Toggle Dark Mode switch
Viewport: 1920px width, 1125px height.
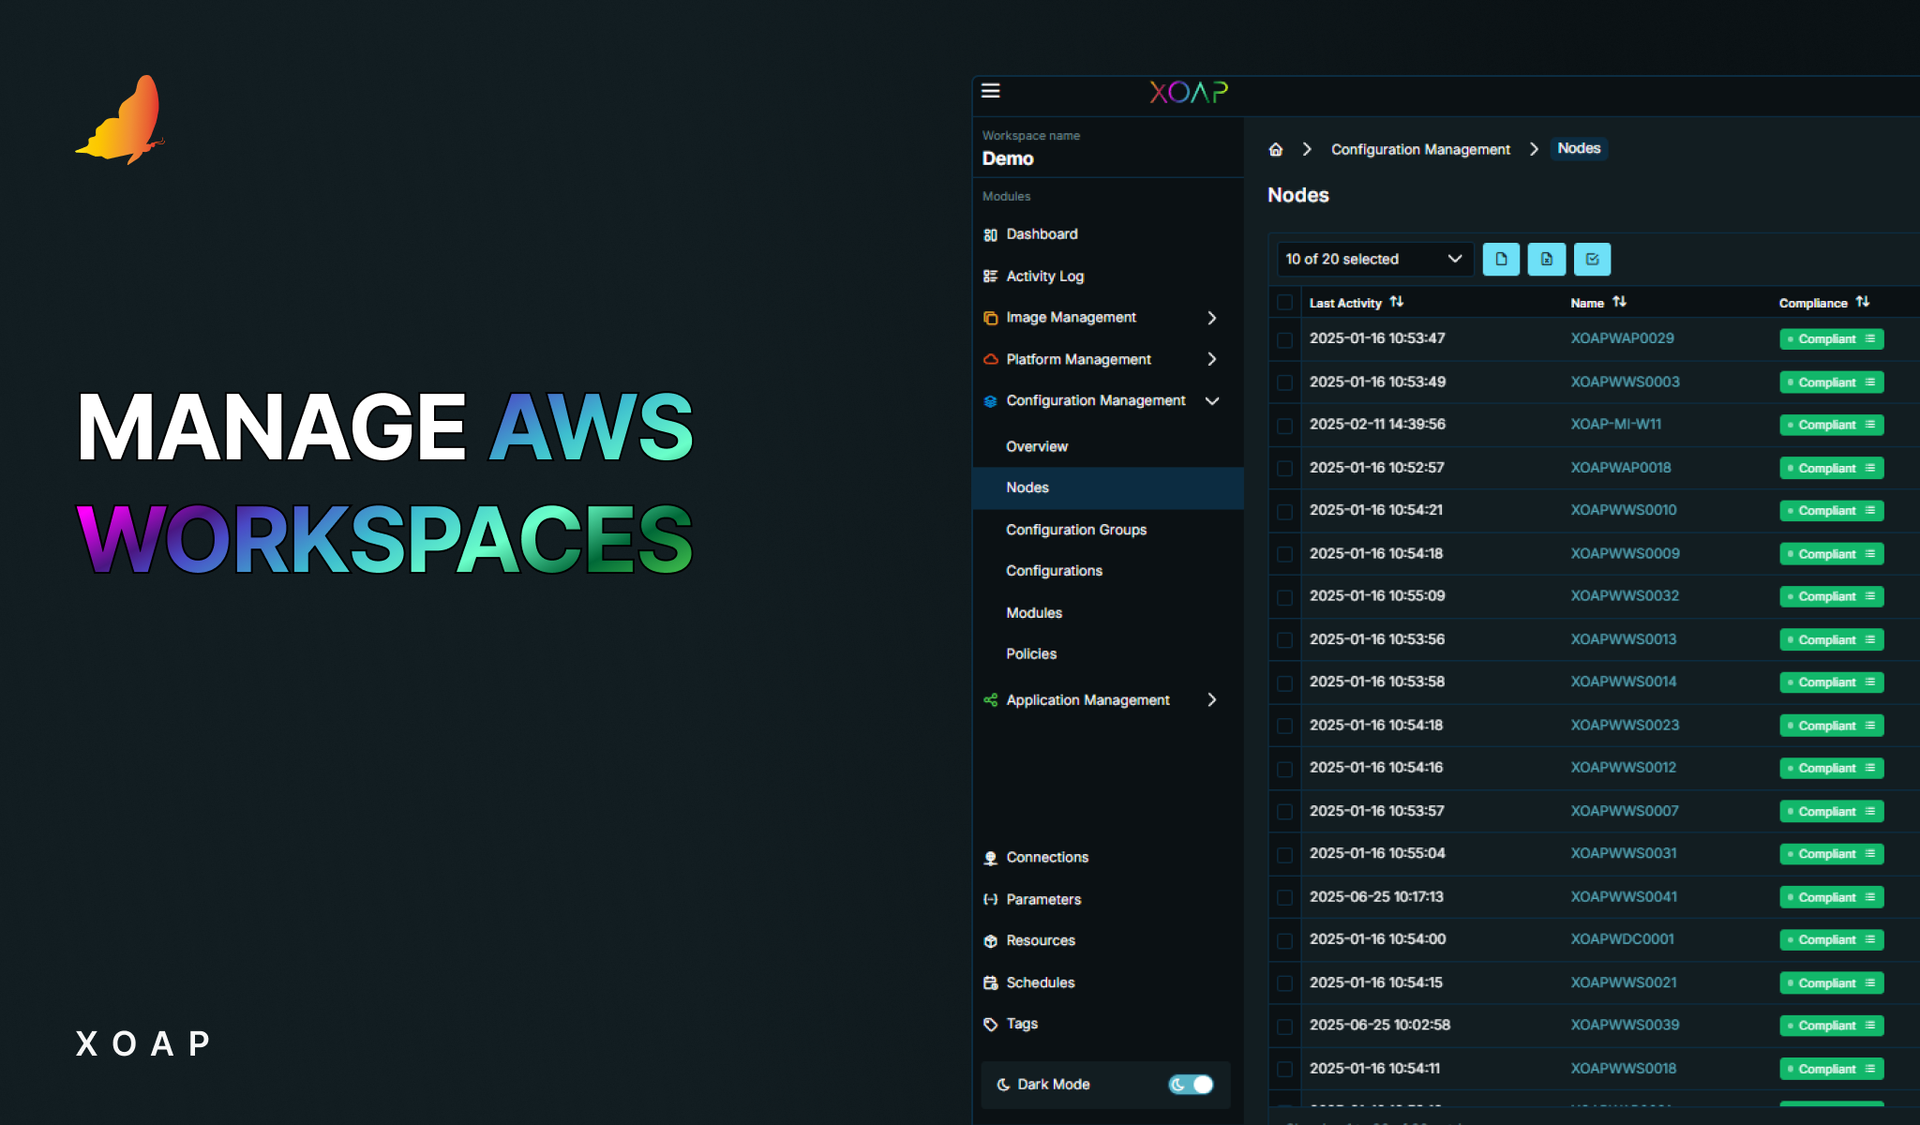click(x=1190, y=1084)
